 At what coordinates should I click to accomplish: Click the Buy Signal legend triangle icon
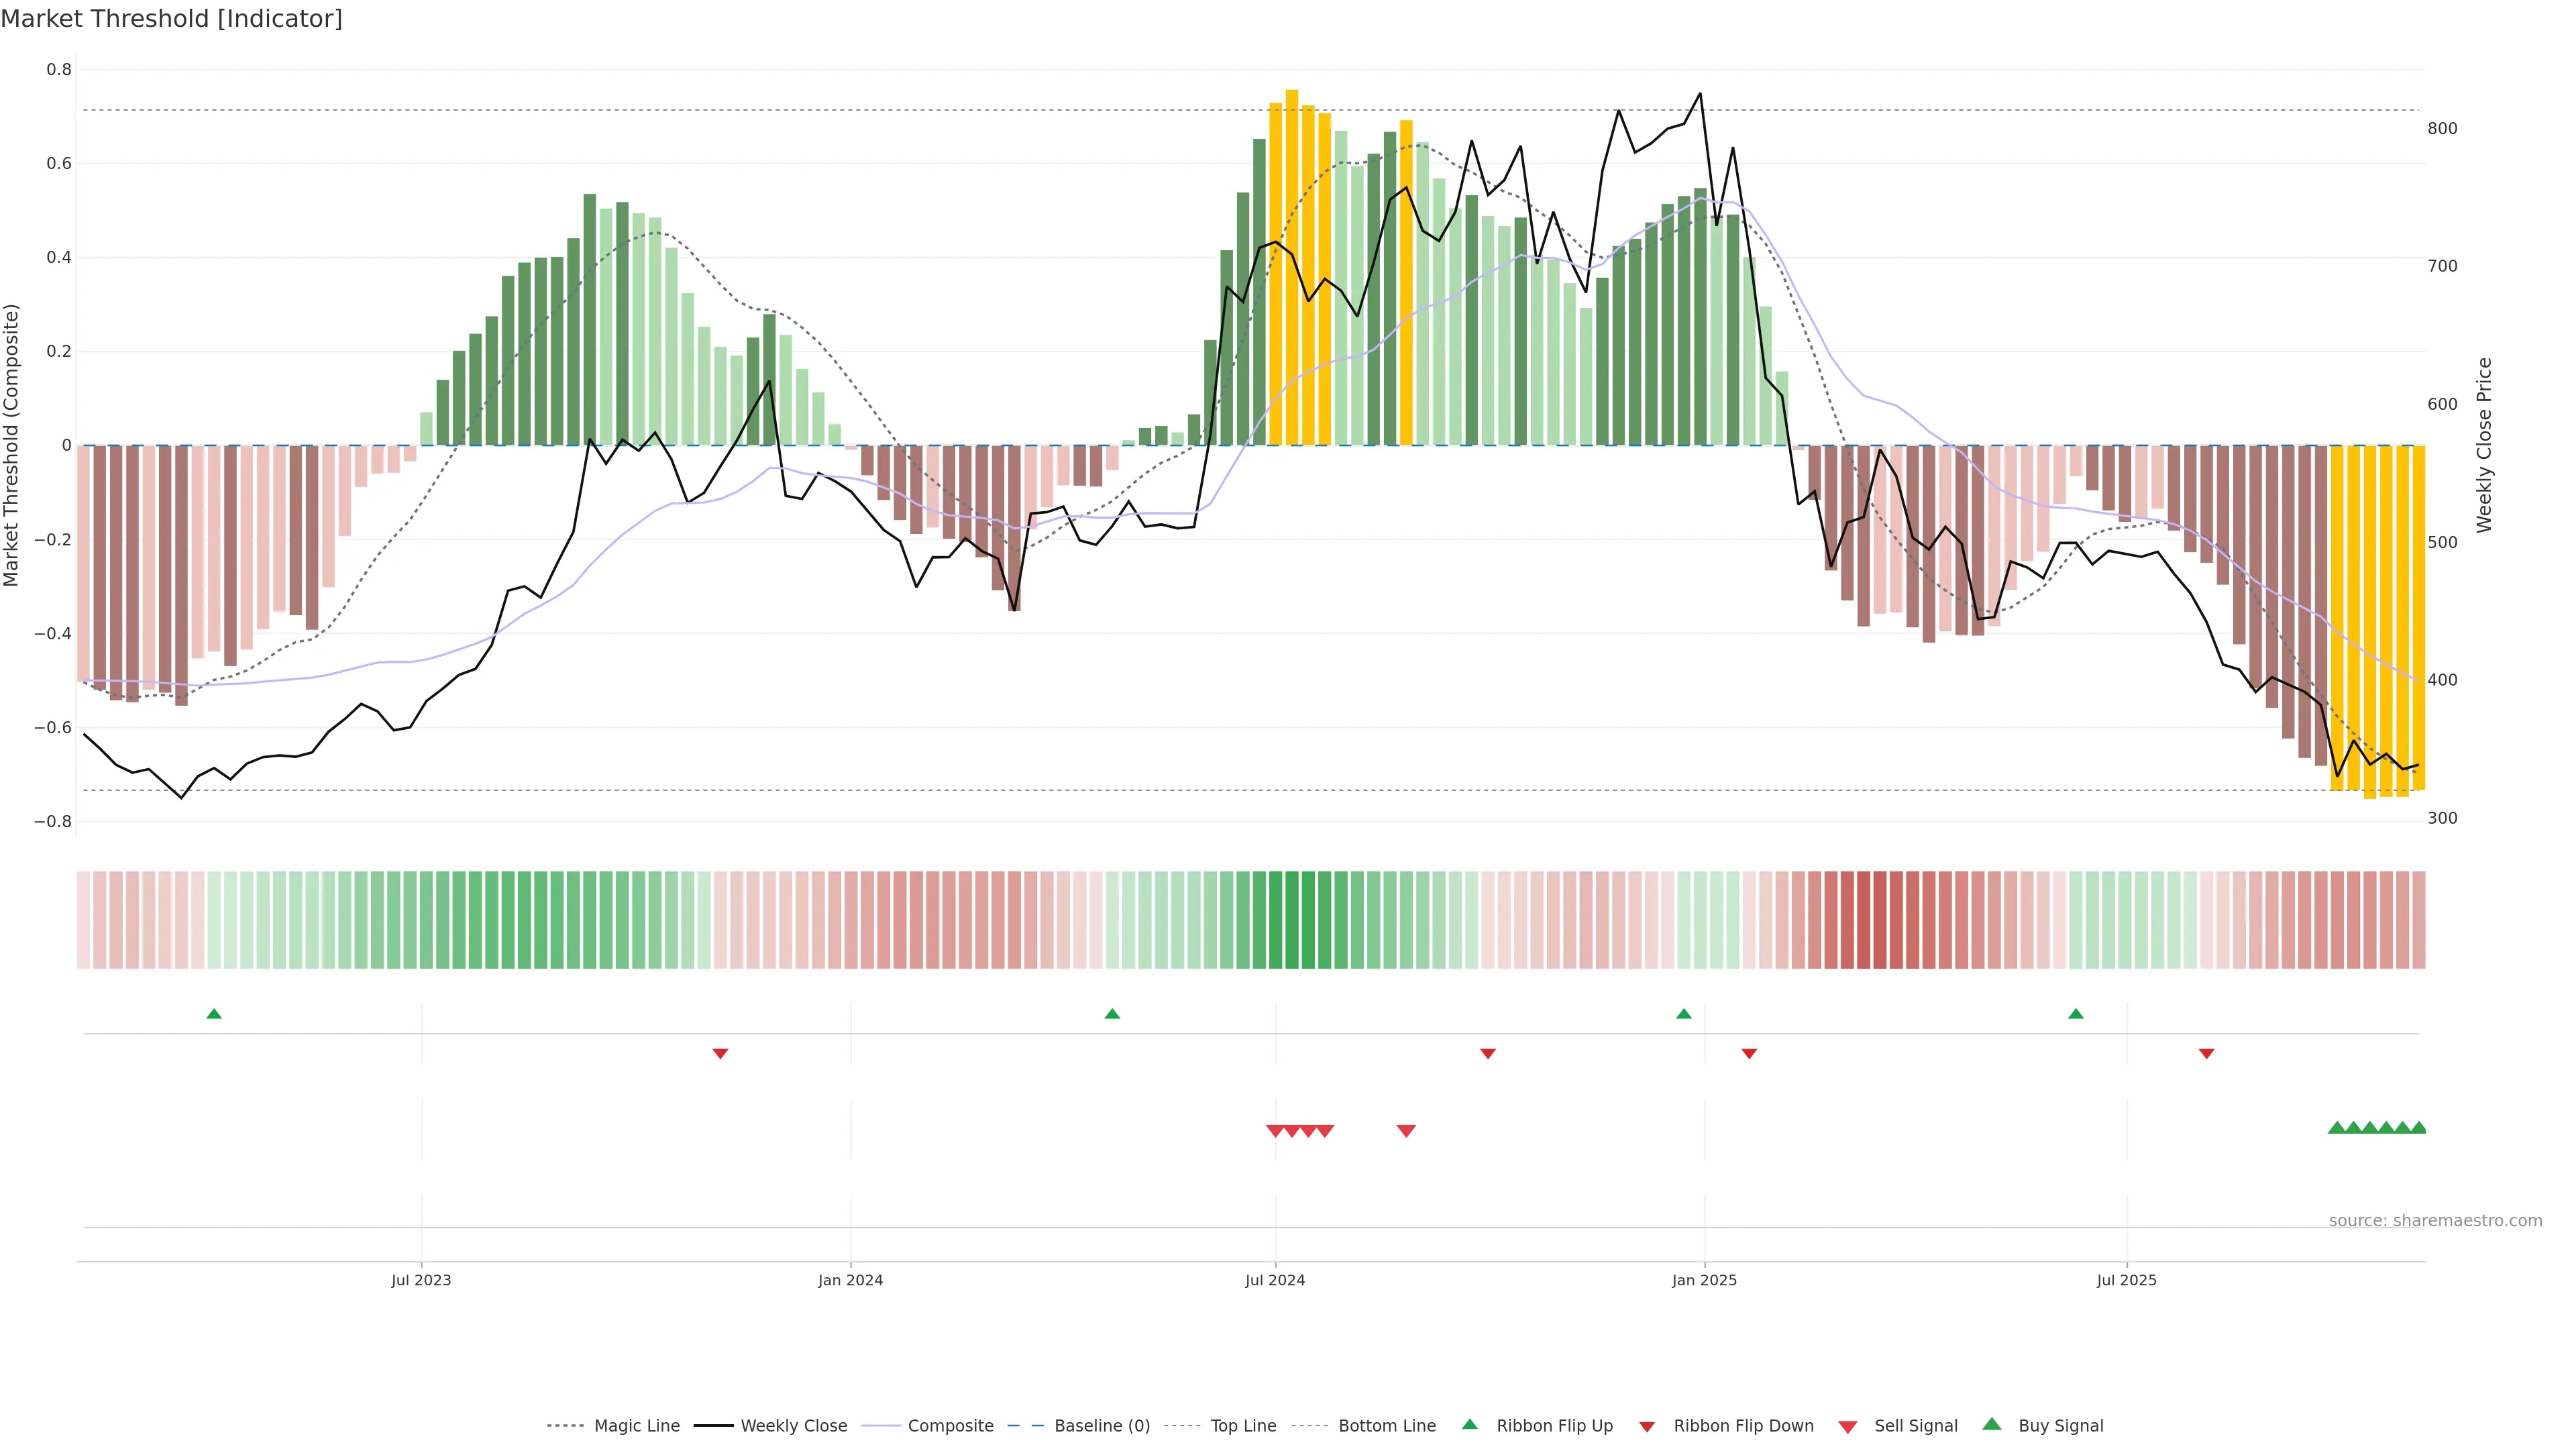point(1992,1424)
